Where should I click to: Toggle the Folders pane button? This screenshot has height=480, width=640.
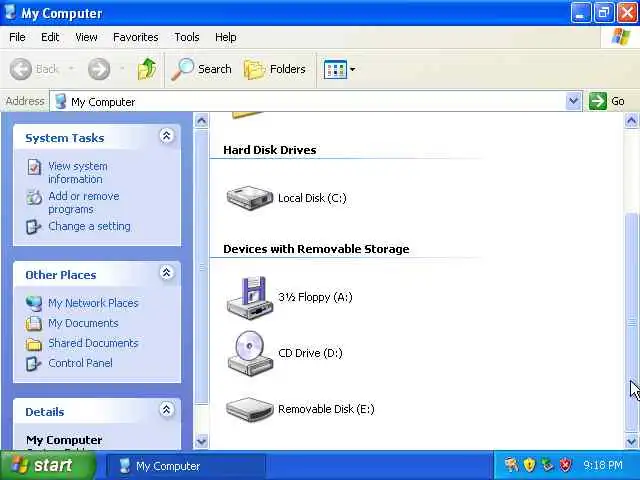click(275, 69)
